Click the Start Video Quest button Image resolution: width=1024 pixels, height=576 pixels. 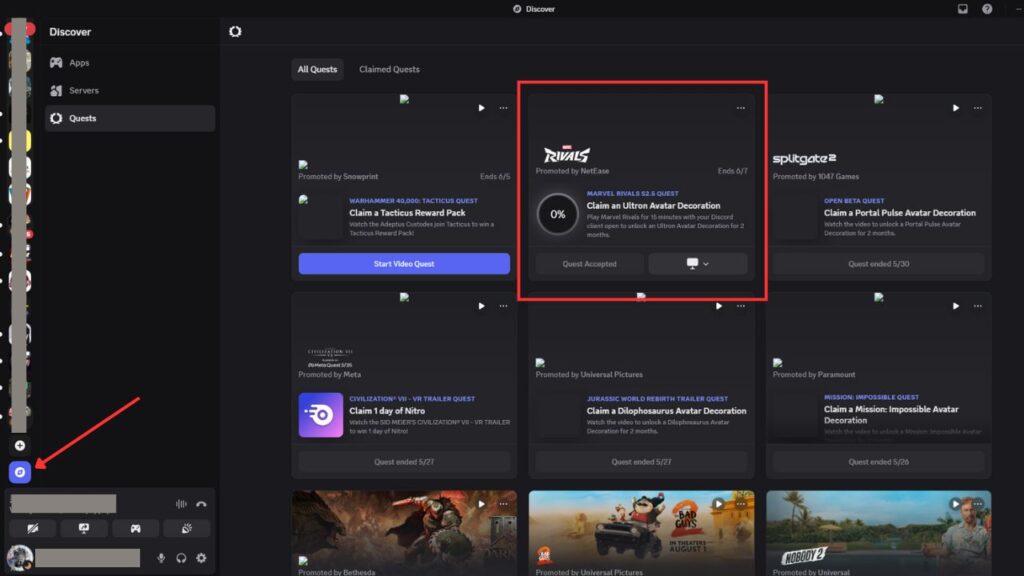pos(404,264)
